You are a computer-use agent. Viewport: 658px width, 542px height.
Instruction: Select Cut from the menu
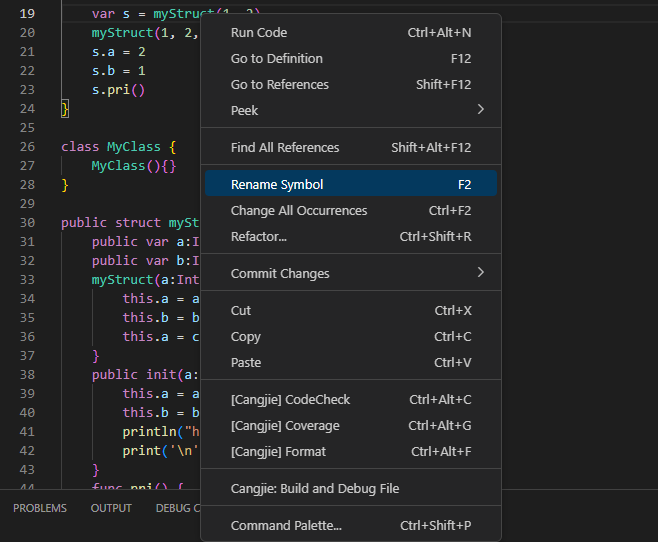pyautogui.click(x=241, y=310)
